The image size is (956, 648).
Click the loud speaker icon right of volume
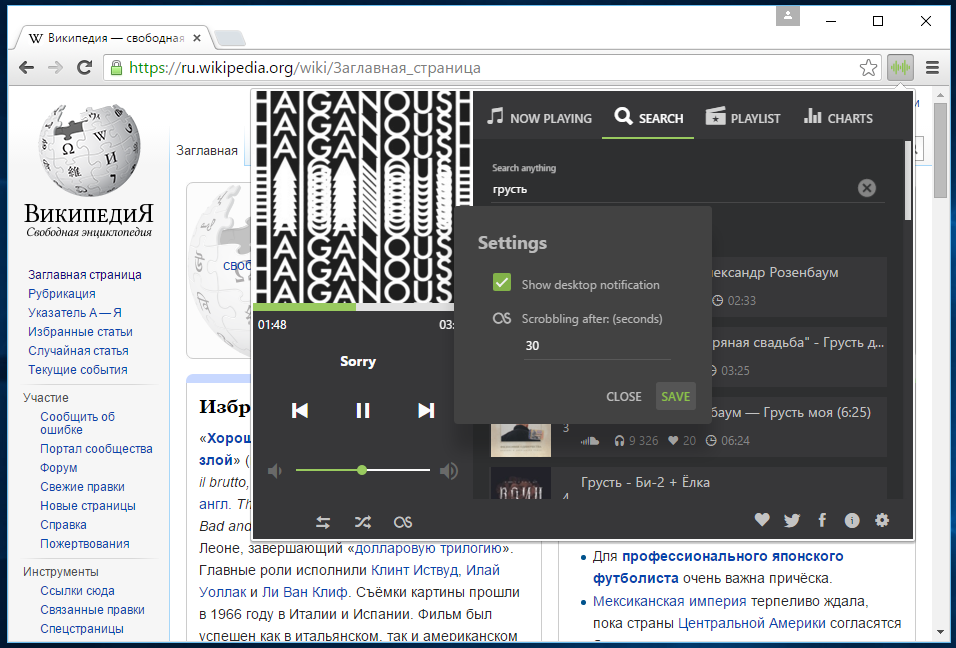tap(449, 471)
